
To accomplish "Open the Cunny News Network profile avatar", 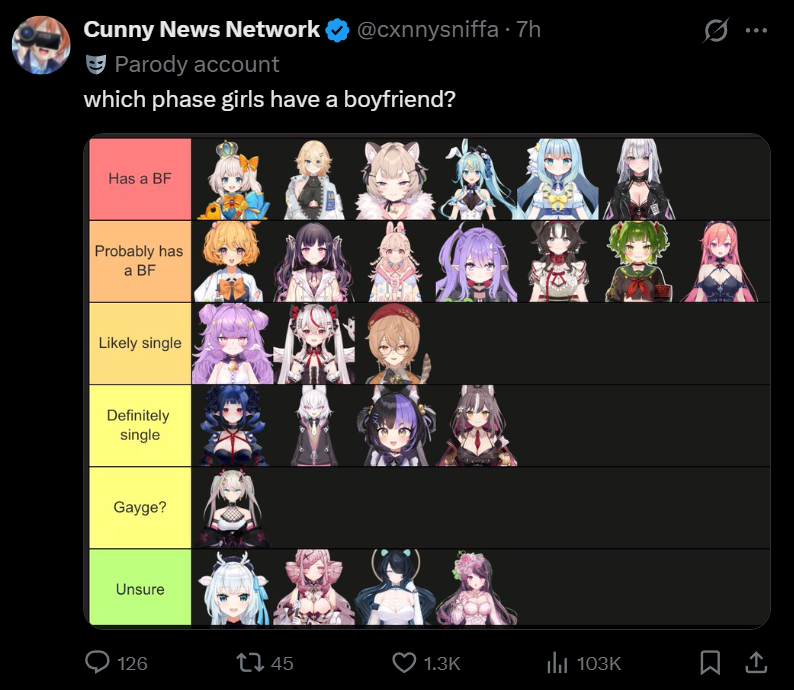I will [x=41, y=45].
